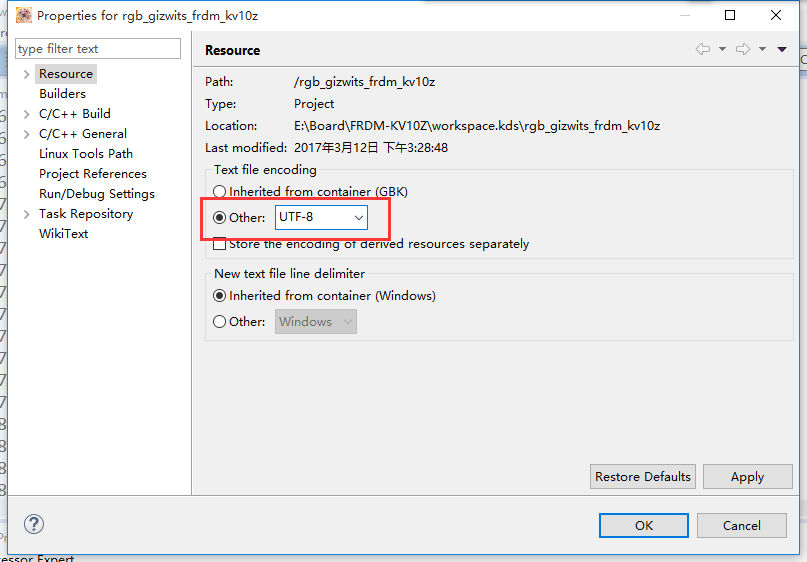Screen dimensions: 807x562
Task: Click the type filter text field
Action: tap(98, 48)
